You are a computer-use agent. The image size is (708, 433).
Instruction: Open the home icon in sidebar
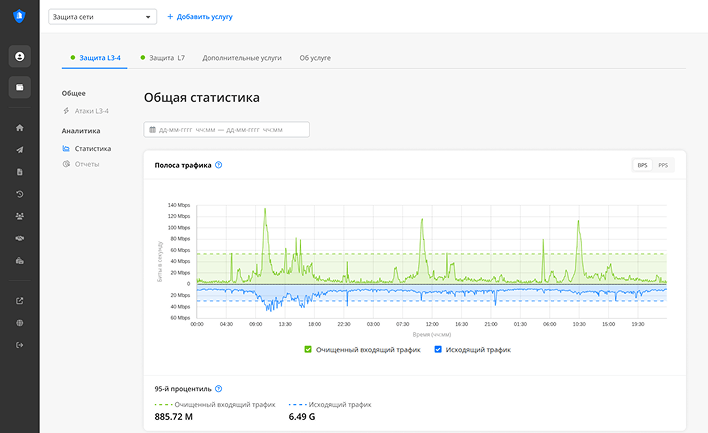(x=20, y=128)
